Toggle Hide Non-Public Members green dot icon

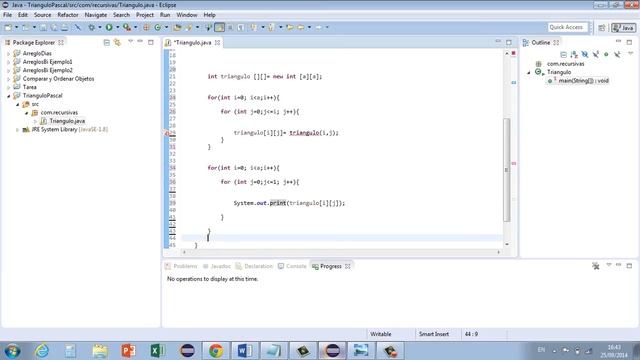606,54
